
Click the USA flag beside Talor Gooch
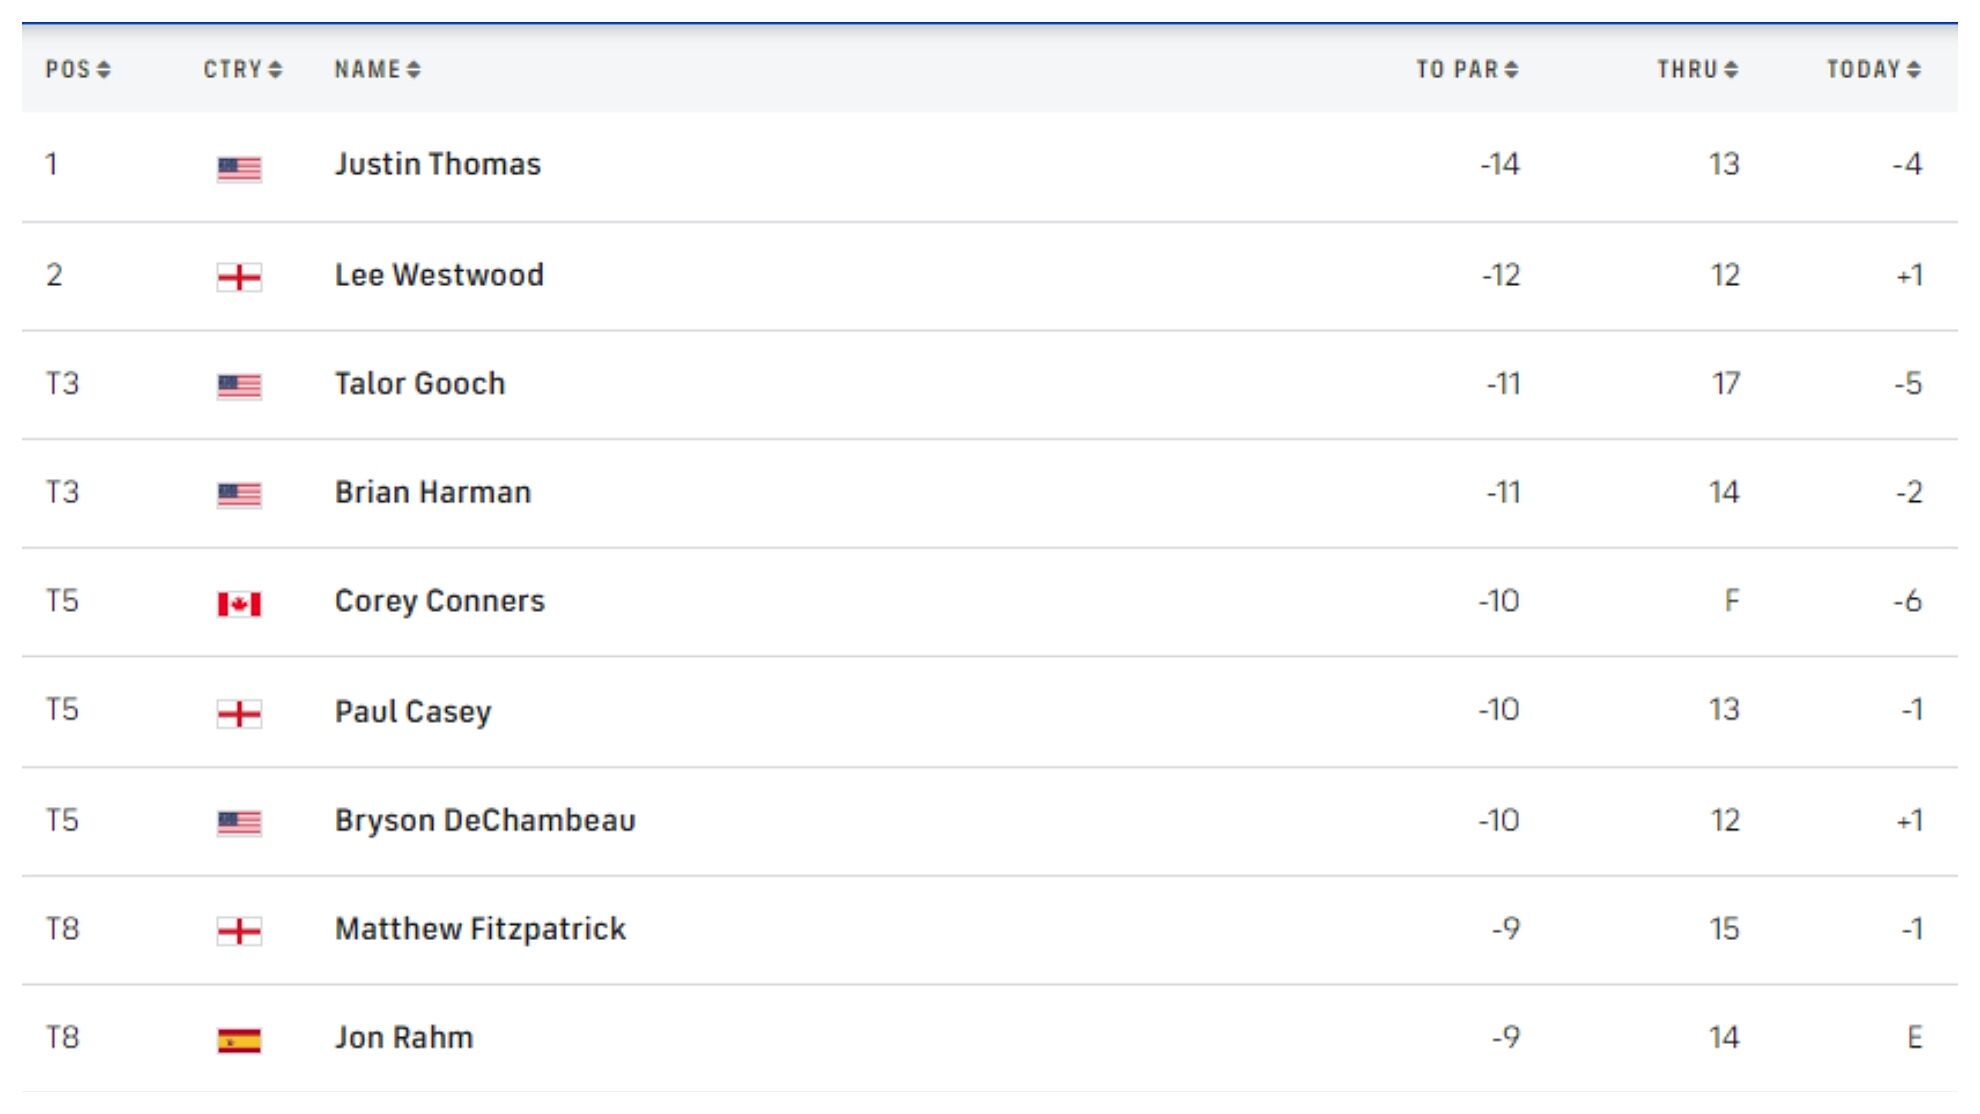239,386
